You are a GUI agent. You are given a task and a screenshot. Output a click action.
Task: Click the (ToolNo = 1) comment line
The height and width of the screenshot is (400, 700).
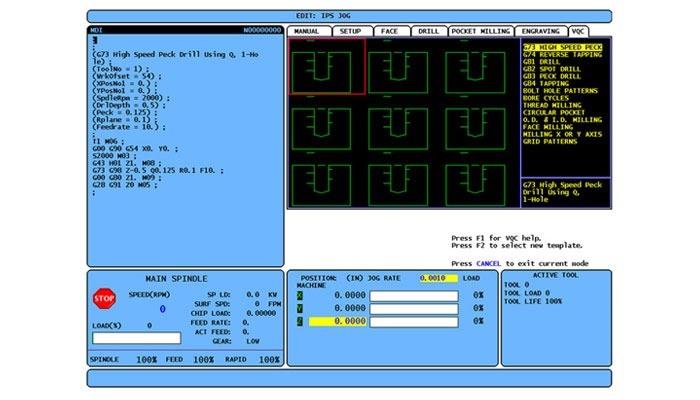coord(121,69)
